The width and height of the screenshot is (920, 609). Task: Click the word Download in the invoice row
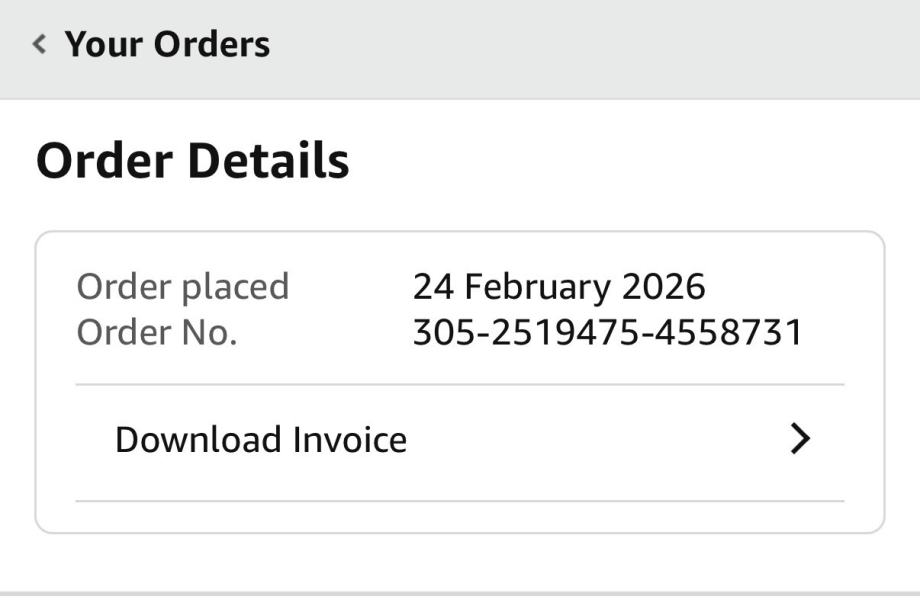(198, 440)
